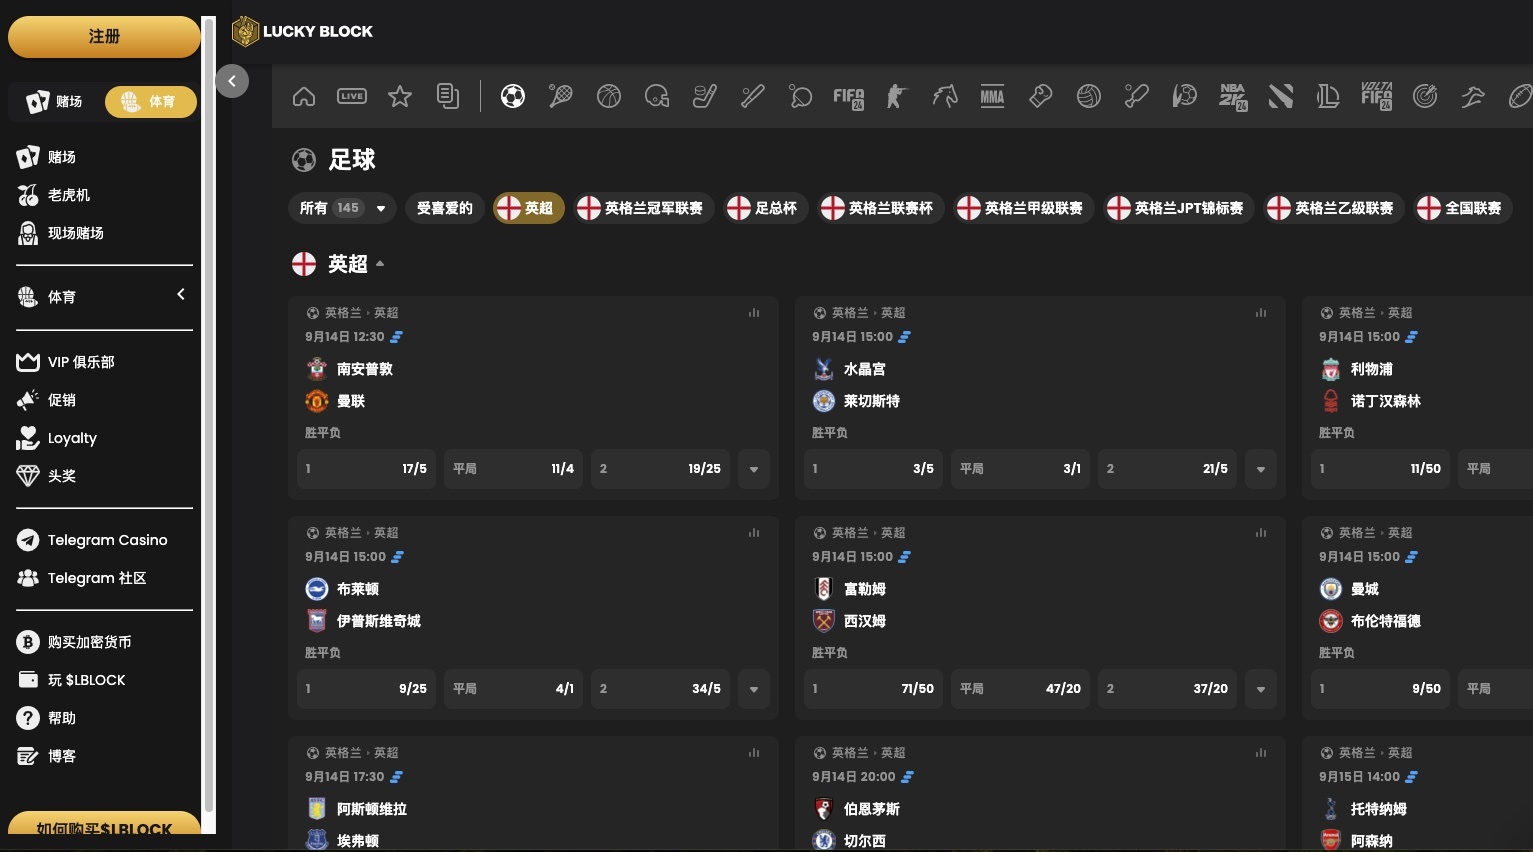The height and width of the screenshot is (852, 1533).
Task: Expand more markets for 富勒姆 vs 西汉姆
Action: click(x=1261, y=689)
